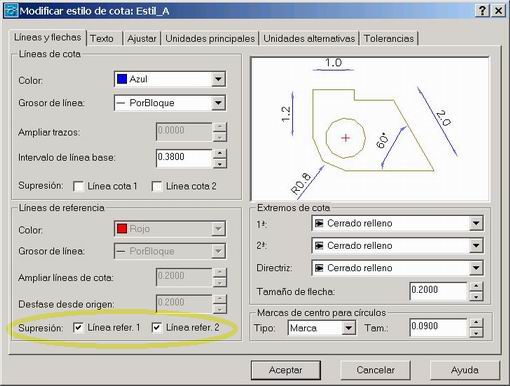
Task: Increase center mark Tam. spinner up arrow
Action: [476, 323]
